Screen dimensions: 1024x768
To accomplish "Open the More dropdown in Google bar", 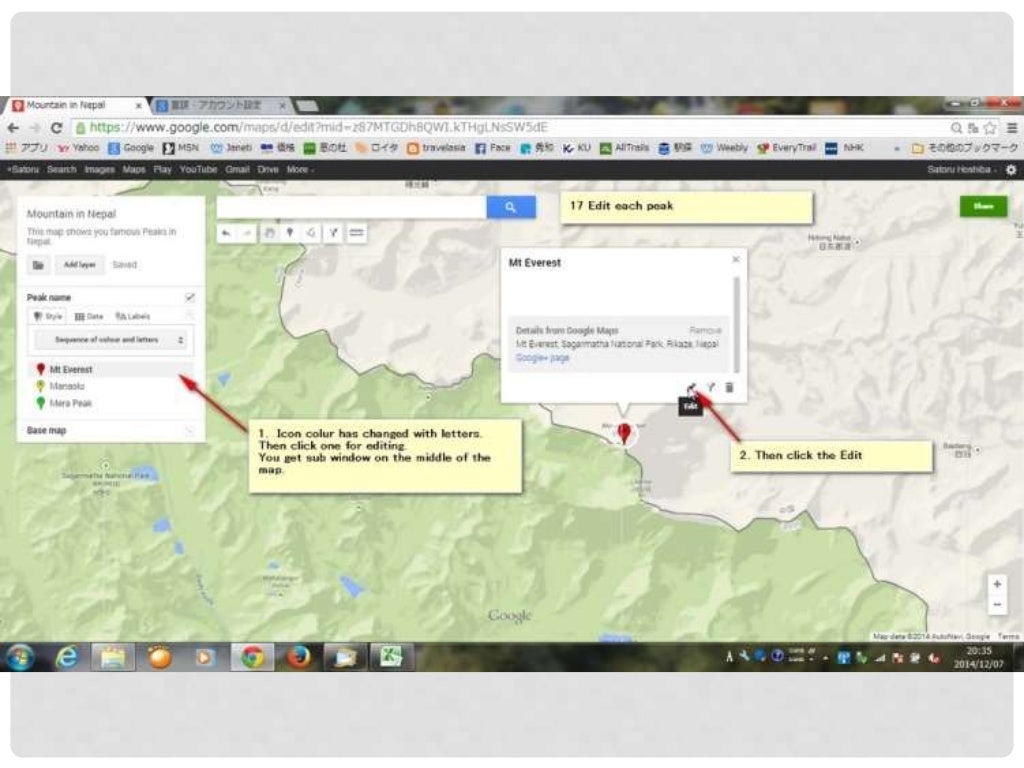I will point(299,170).
